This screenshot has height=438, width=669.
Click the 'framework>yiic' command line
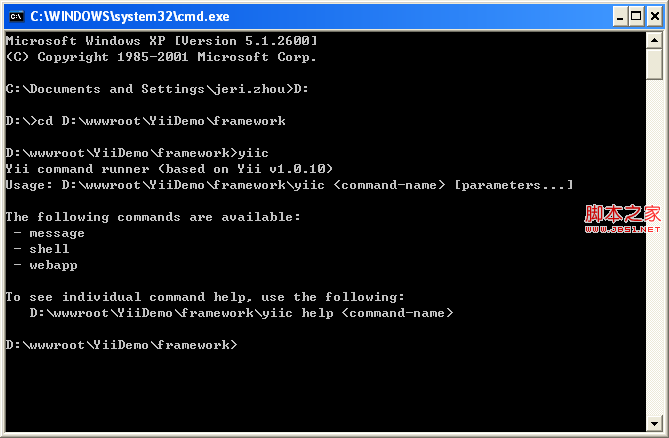click(137, 153)
